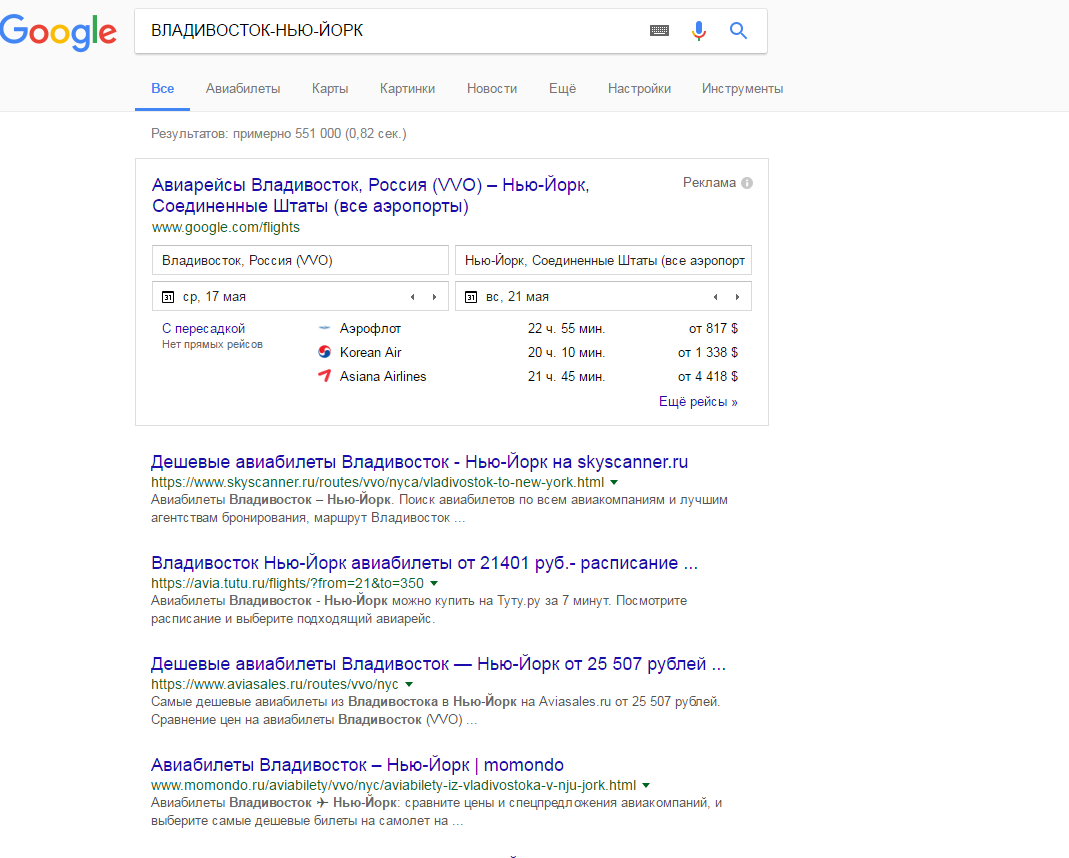Start voice search with microphone icon
The height and width of the screenshot is (858, 1069).
[x=699, y=31]
